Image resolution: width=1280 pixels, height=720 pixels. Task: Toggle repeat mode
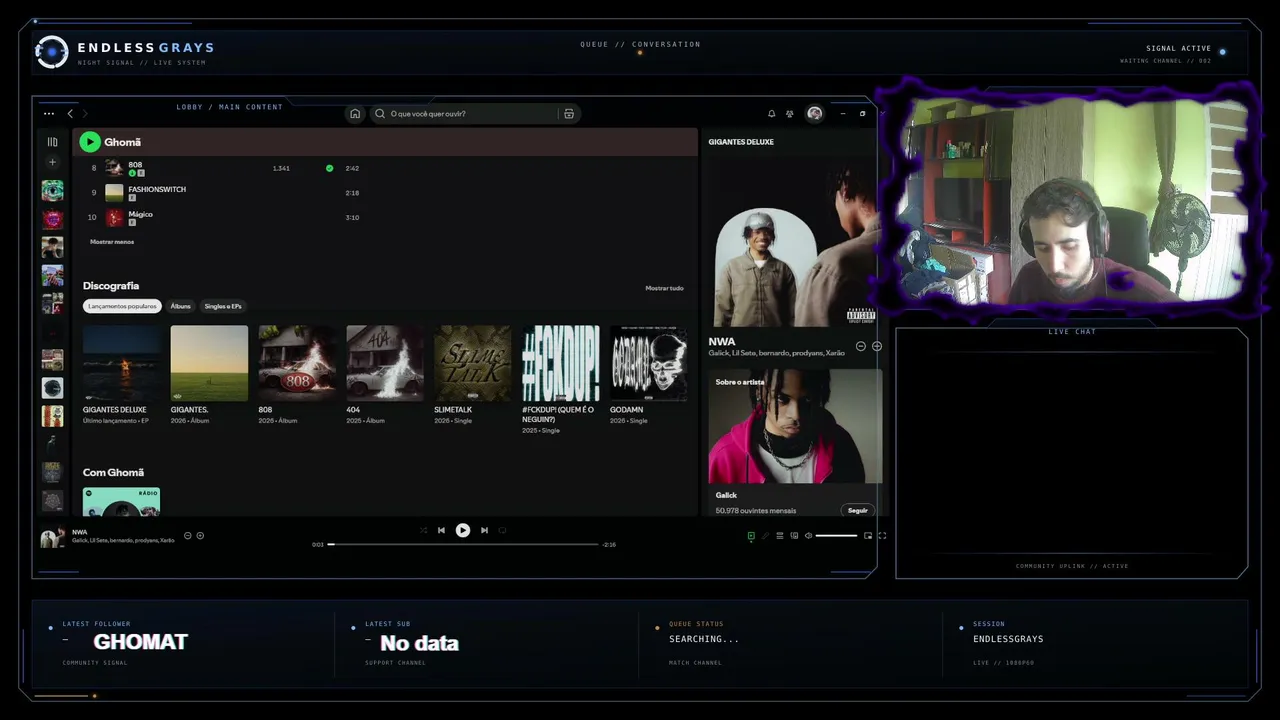(x=502, y=531)
